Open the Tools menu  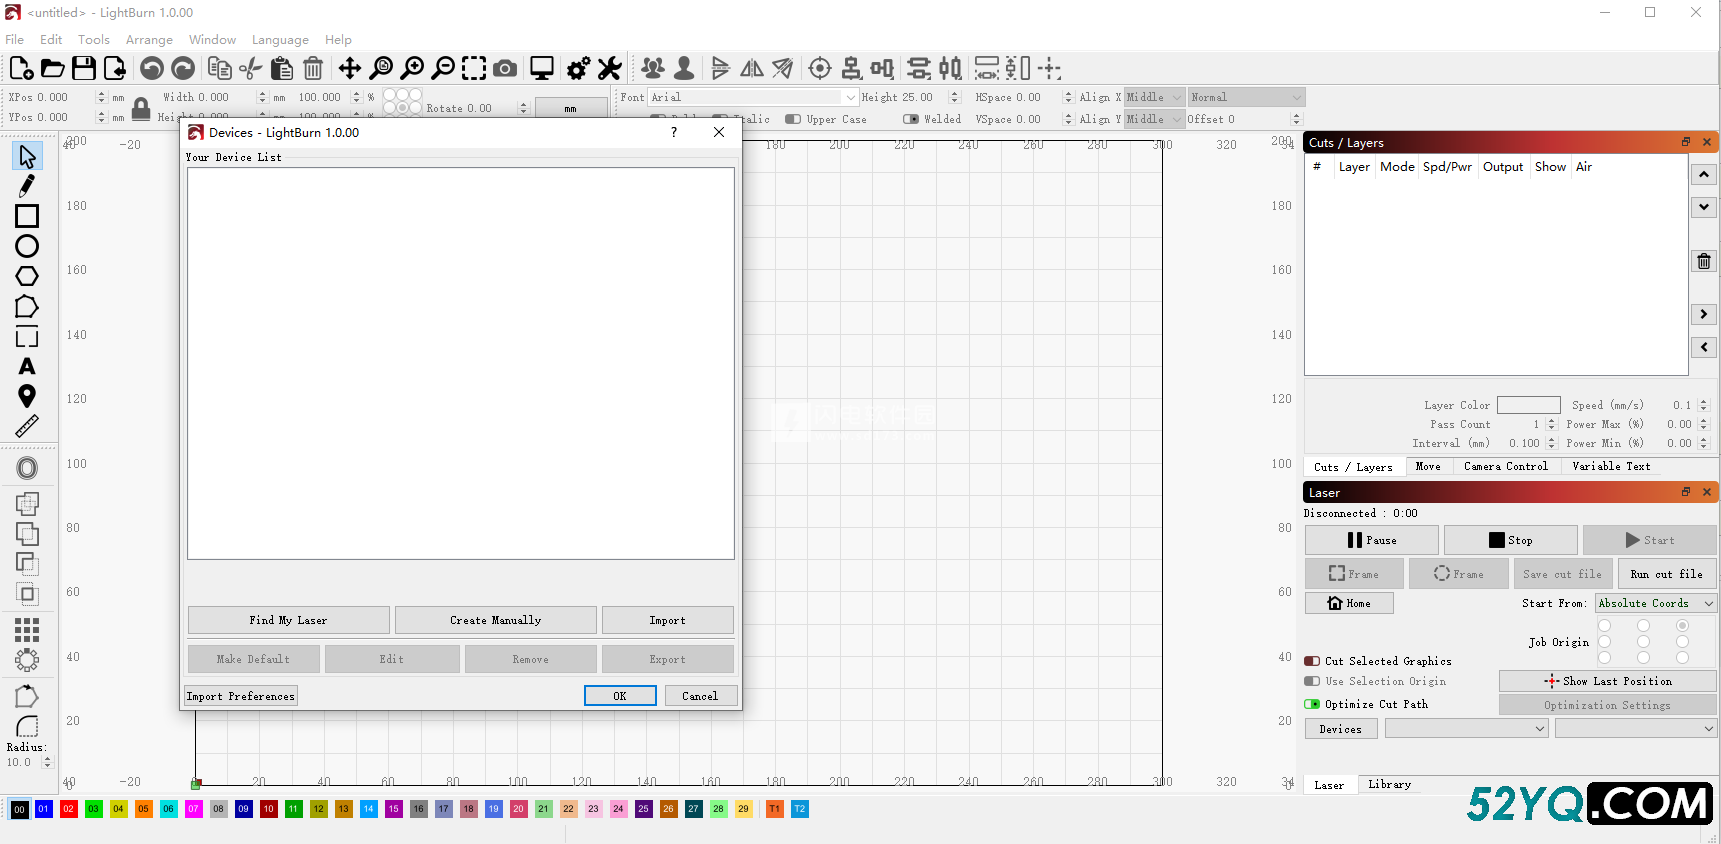[x=94, y=40]
